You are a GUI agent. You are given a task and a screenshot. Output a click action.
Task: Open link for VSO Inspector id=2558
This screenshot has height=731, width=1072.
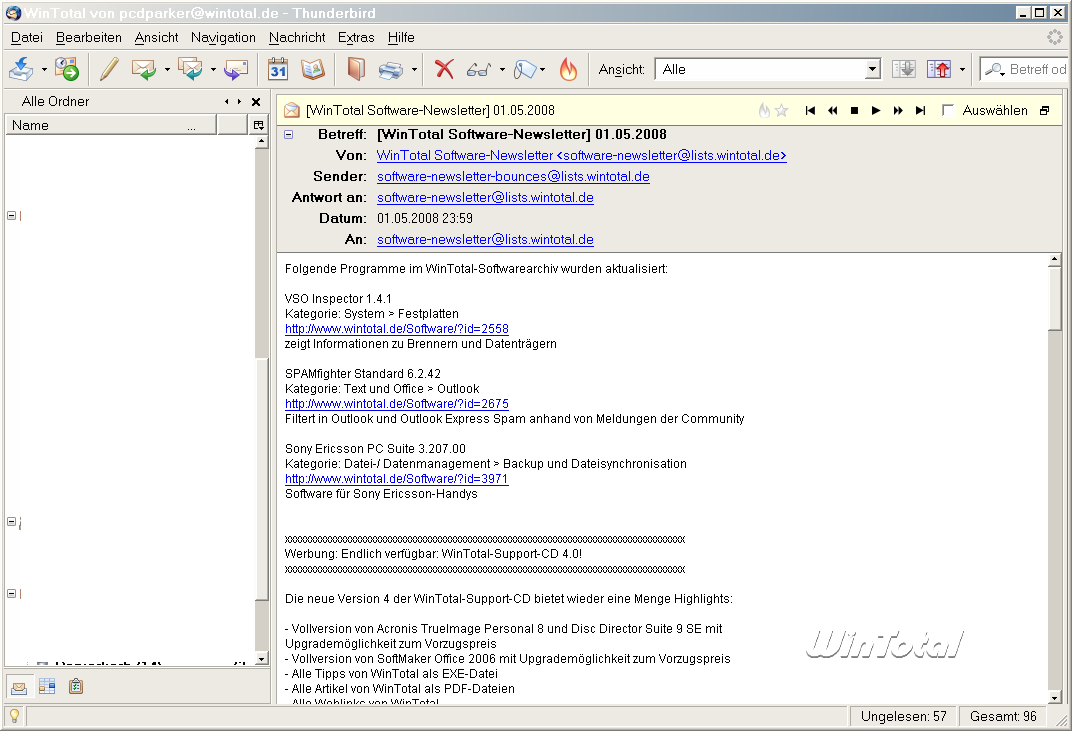tap(396, 328)
